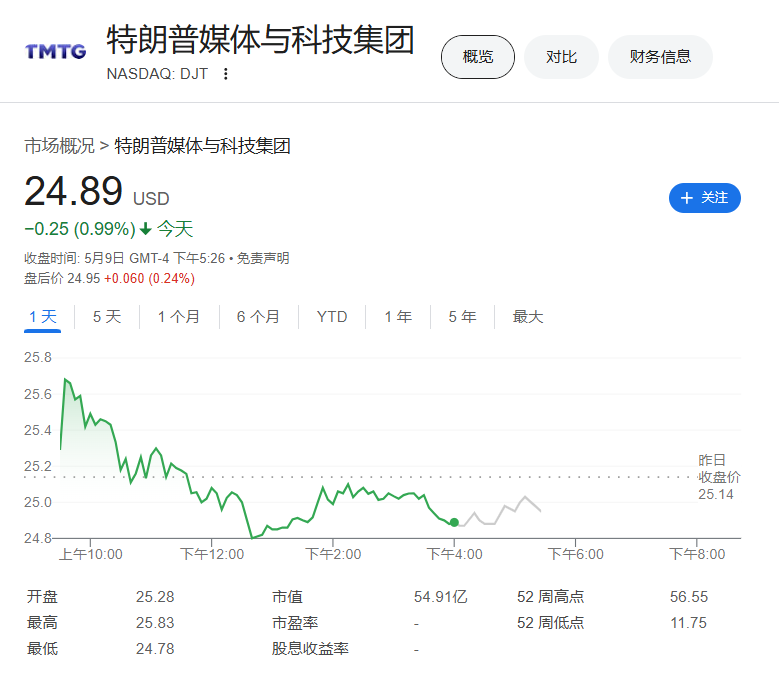Open the 财务信息 financials tab
Viewport: 779px width, 676px height.
[660, 57]
